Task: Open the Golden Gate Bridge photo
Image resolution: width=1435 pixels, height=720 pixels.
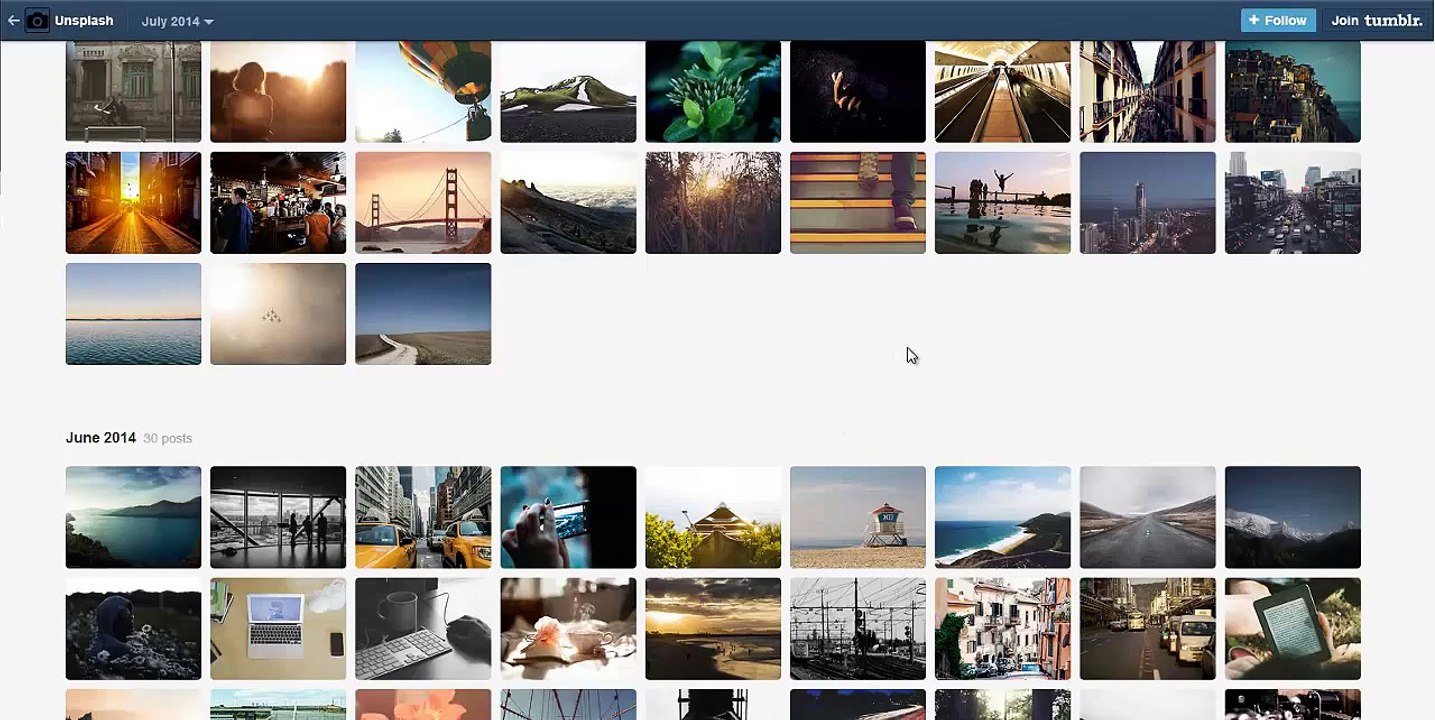Action: [x=423, y=203]
